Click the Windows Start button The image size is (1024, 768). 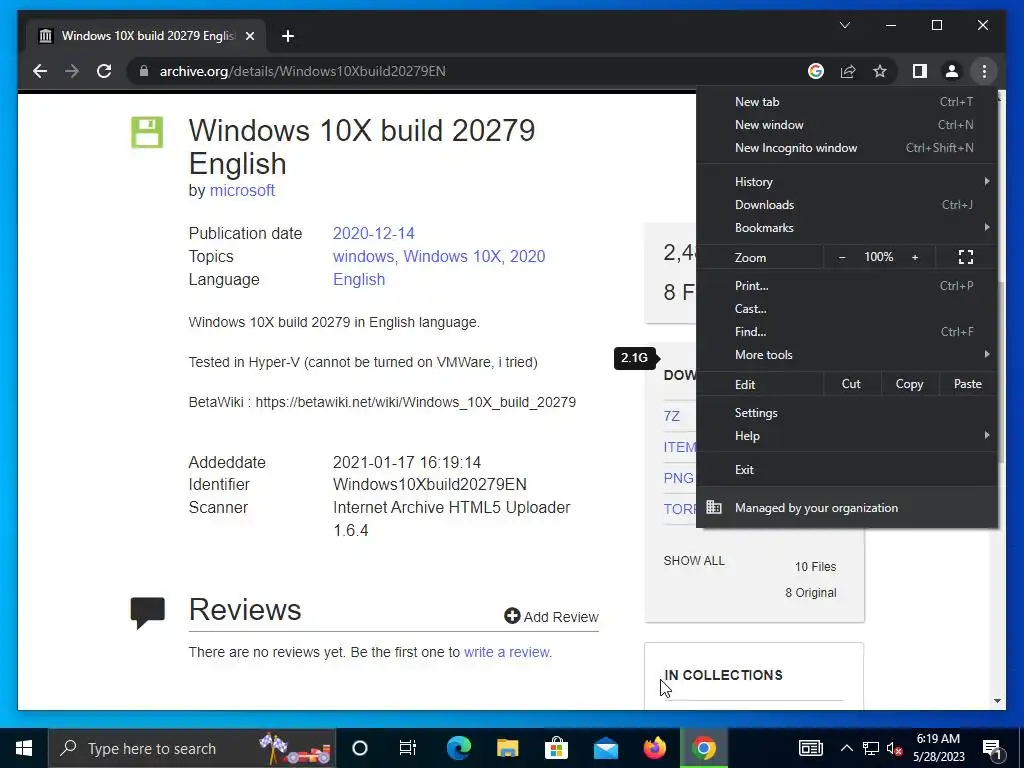click(24, 748)
